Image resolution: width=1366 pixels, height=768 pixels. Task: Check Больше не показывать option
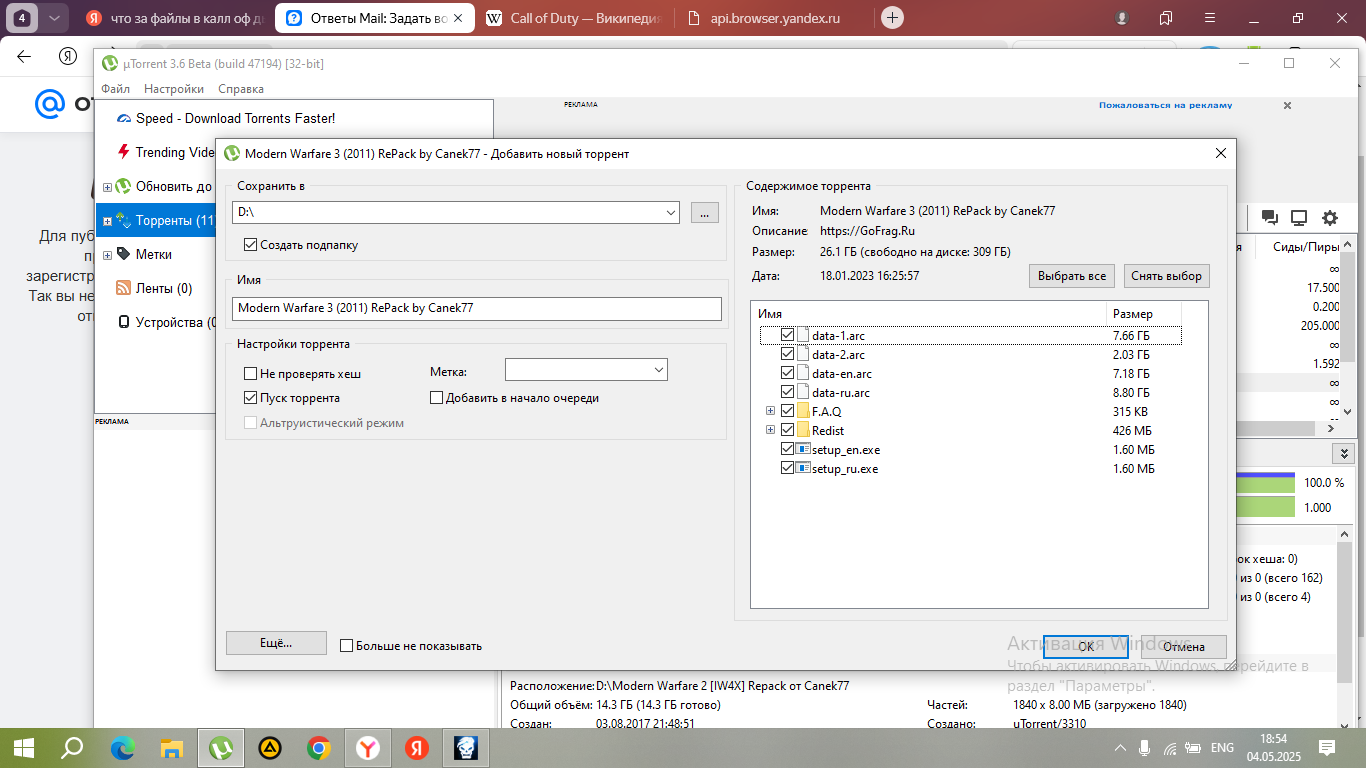click(x=346, y=645)
